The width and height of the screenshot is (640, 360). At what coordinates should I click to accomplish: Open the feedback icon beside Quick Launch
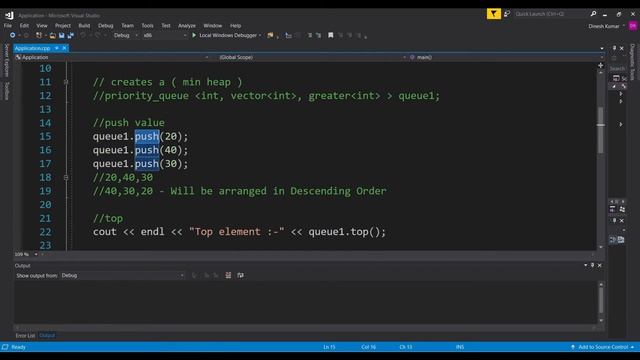coord(507,14)
